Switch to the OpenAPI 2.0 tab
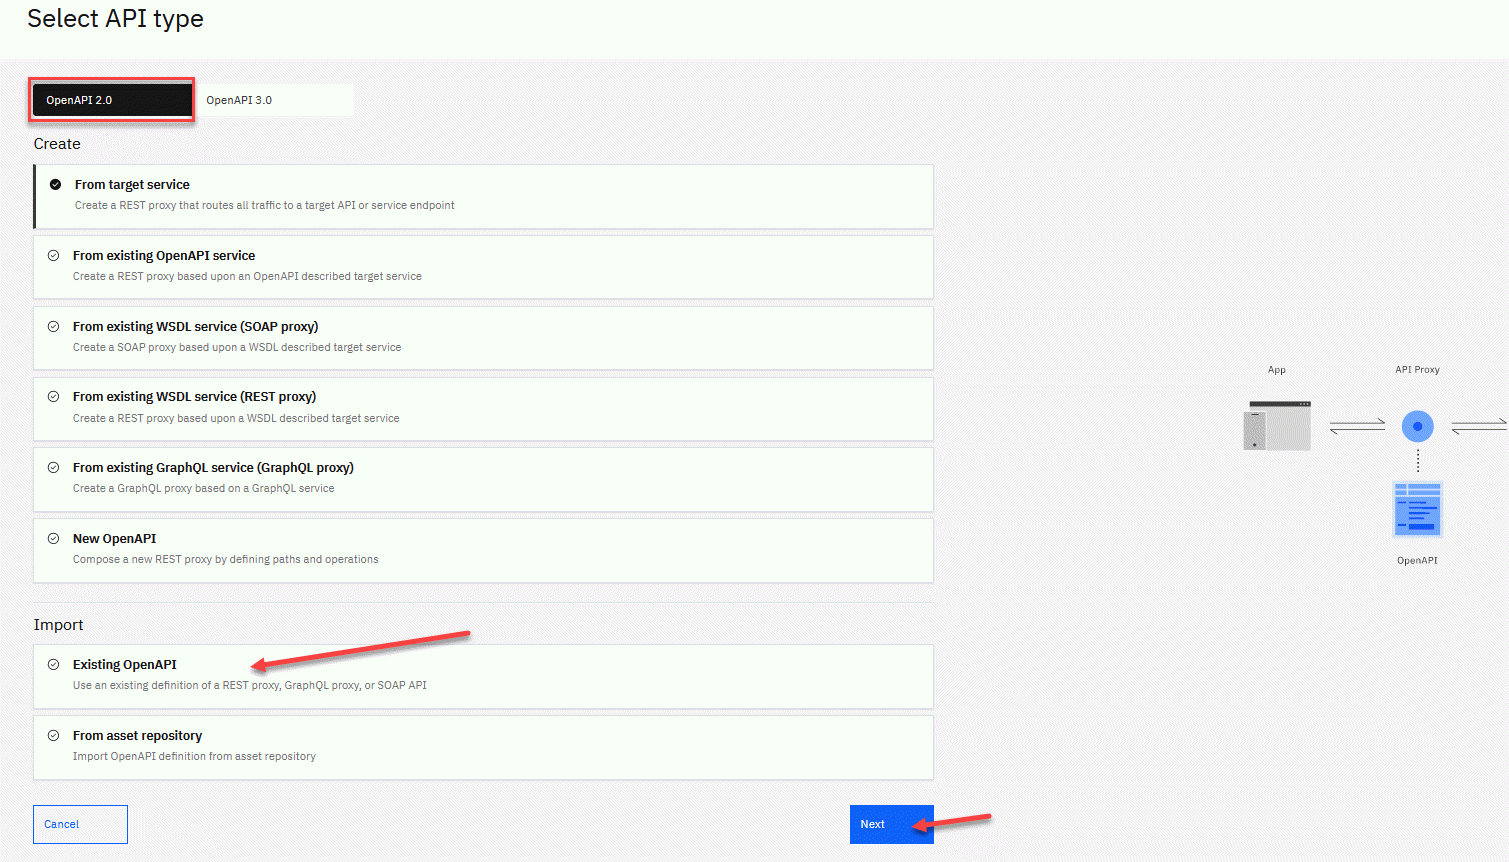This screenshot has width=1509, height=862. pyautogui.click(x=111, y=100)
